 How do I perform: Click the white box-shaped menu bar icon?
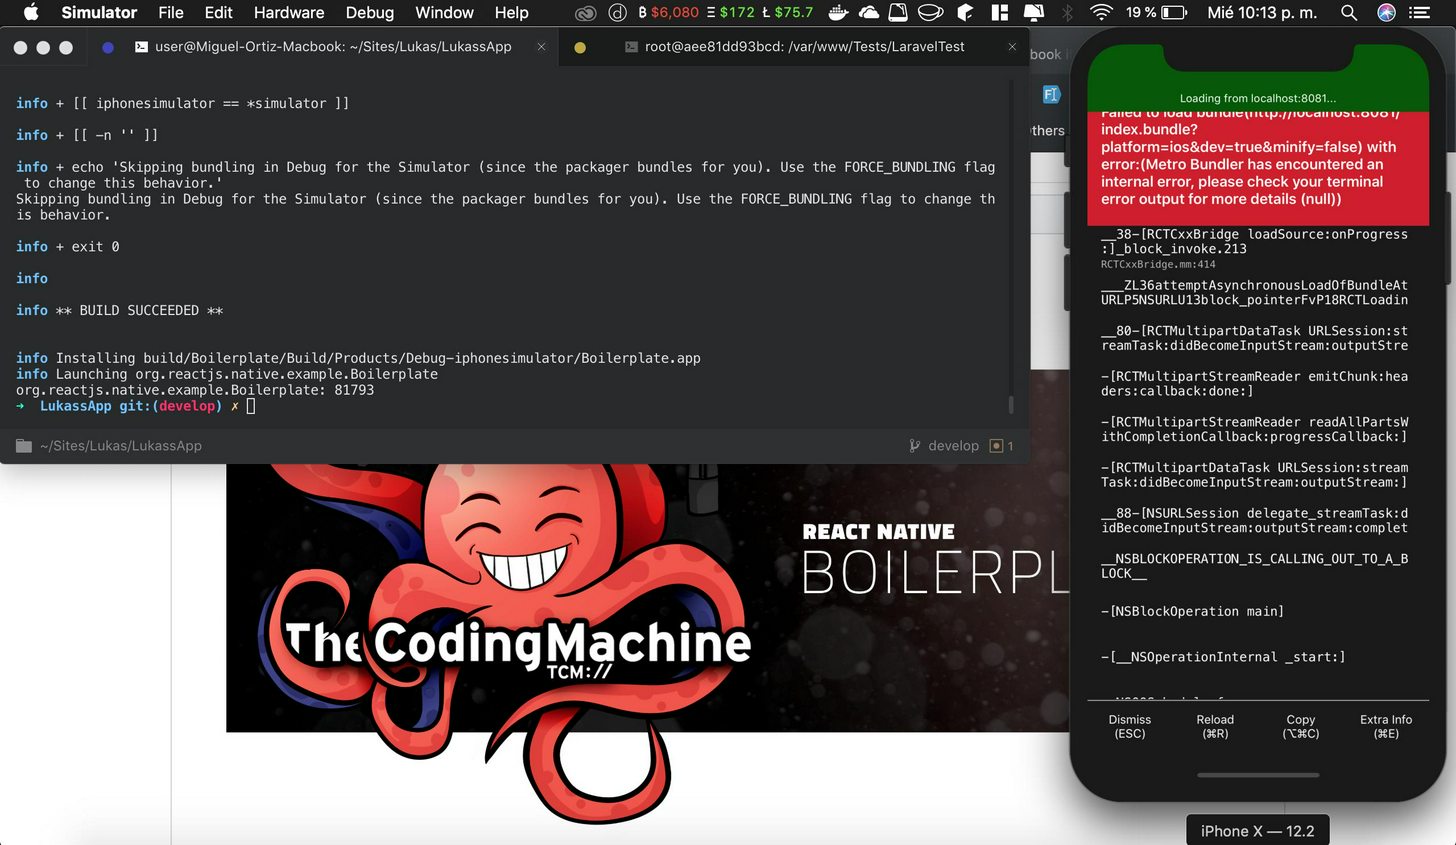click(x=966, y=13)
